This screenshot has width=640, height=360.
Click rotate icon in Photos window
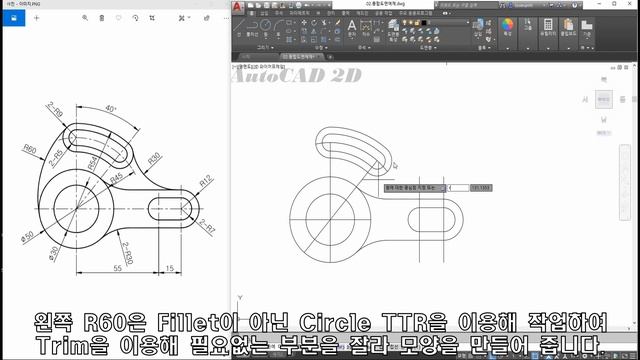136,18
